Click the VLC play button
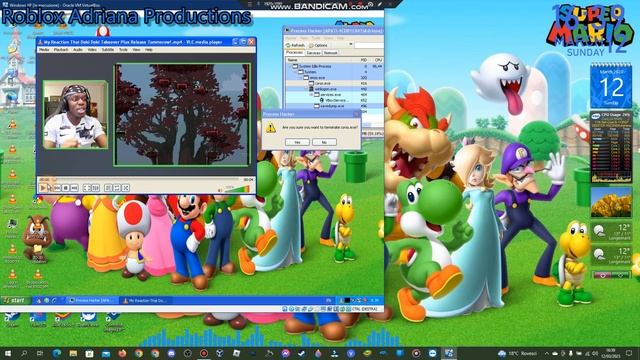This screenshot has height=360, width=640. click(43, 188)
